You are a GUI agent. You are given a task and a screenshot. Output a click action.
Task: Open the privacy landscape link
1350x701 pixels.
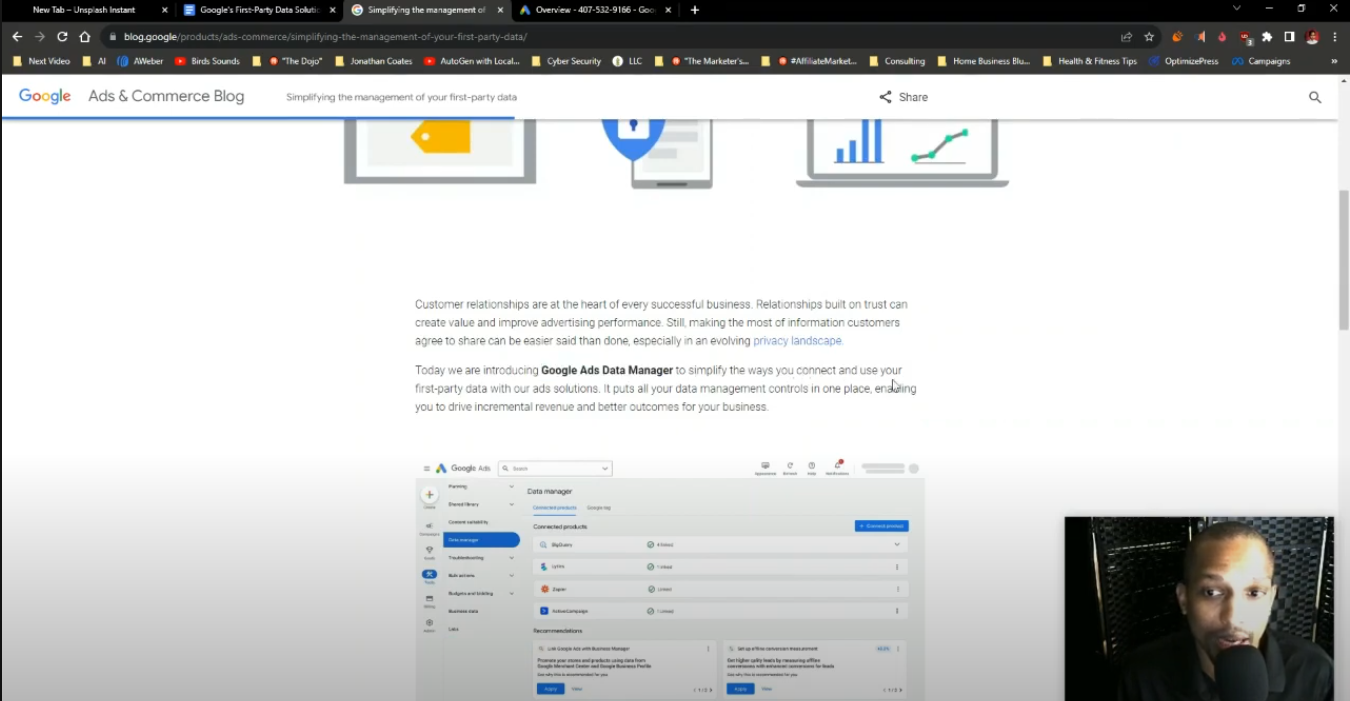click(x=796, y=340)
